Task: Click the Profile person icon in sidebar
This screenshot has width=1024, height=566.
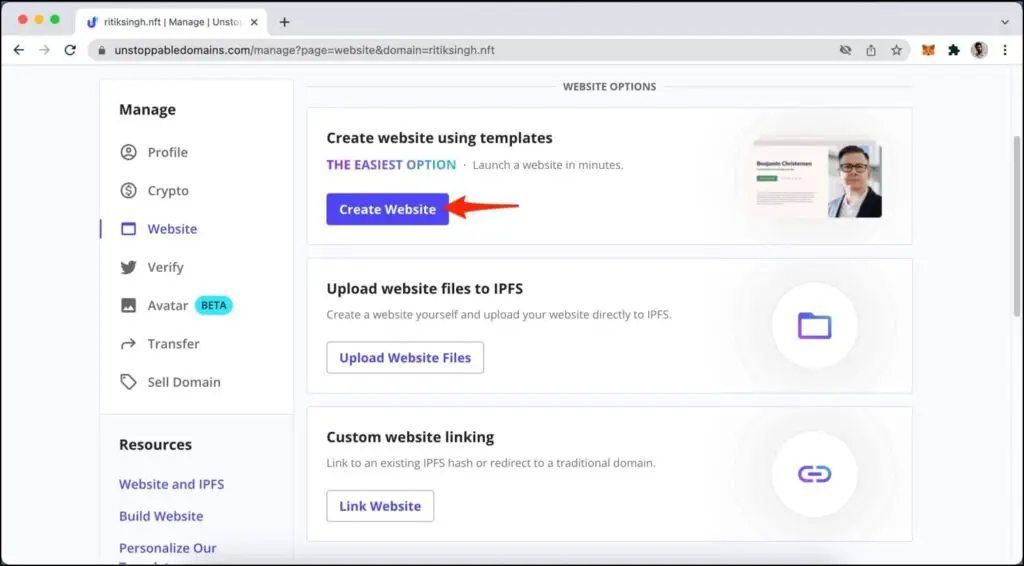Action: coord(129,152)
